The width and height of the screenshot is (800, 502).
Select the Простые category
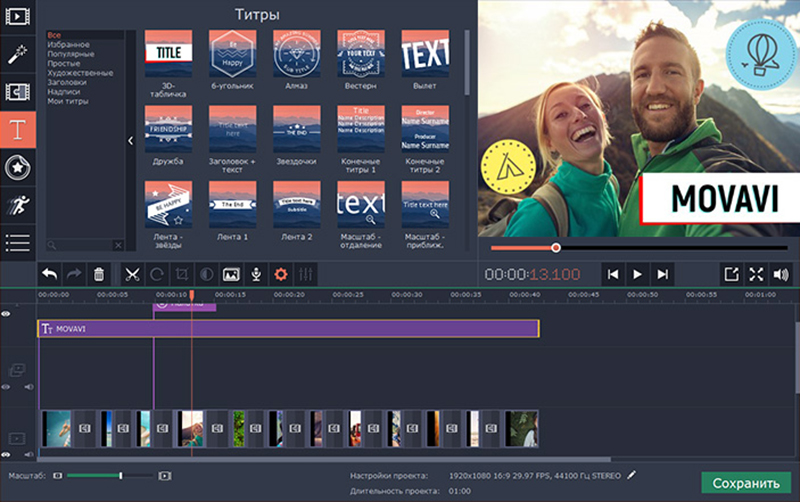64,64
